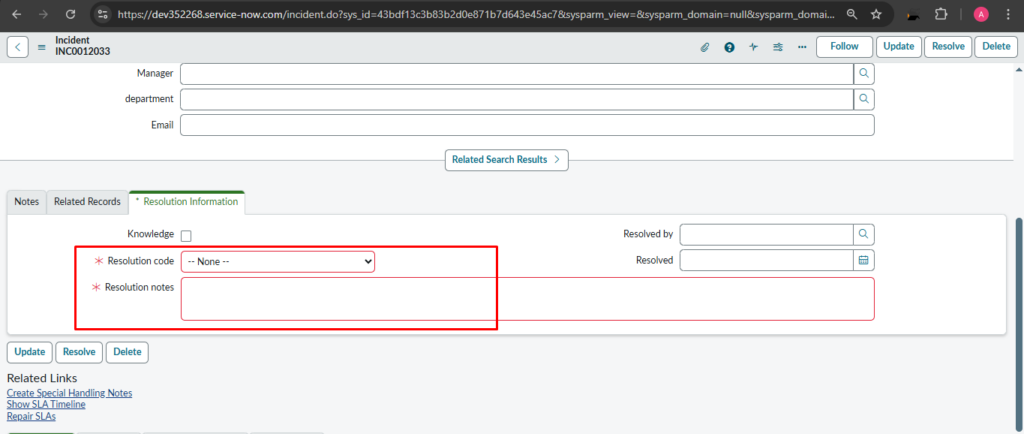Open the help question mark icon
This screenshot has height=434, width=1024.
[x=729, y=47]
